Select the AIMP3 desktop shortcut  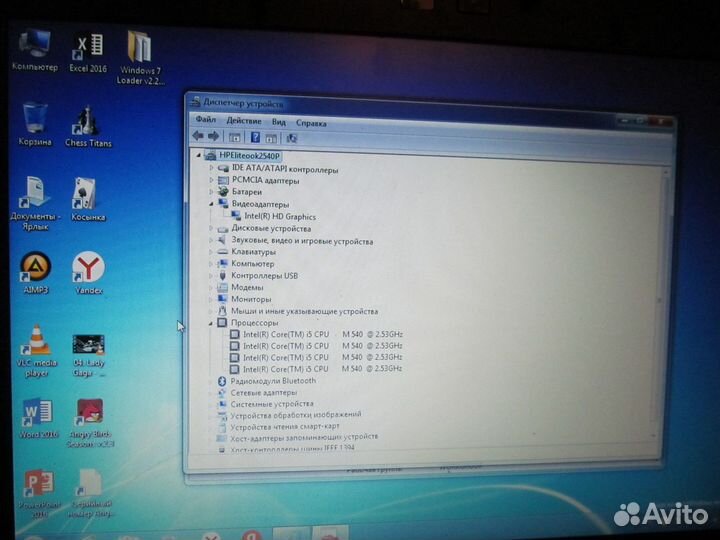coord(35,272)
